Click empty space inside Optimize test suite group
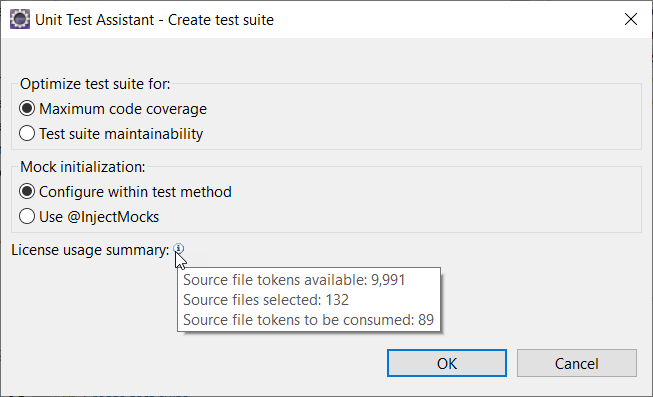The image size is (653, 397). pyautogui.click(x=416, y=121)
